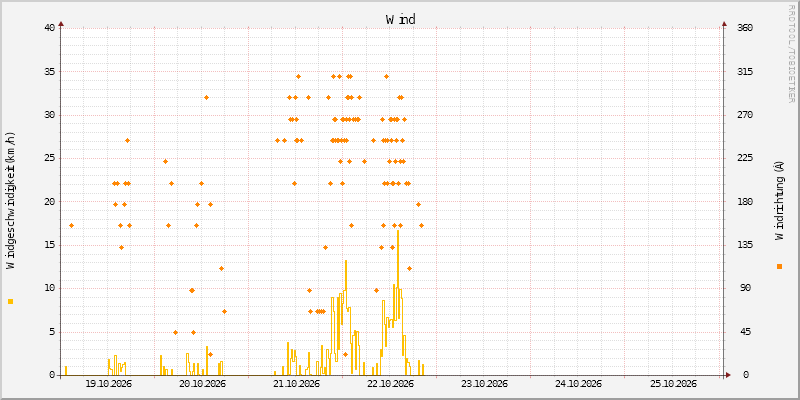800x400 pixels.
Task: Click the orange wind direction legend square
Action: click(x=779, y=266)
